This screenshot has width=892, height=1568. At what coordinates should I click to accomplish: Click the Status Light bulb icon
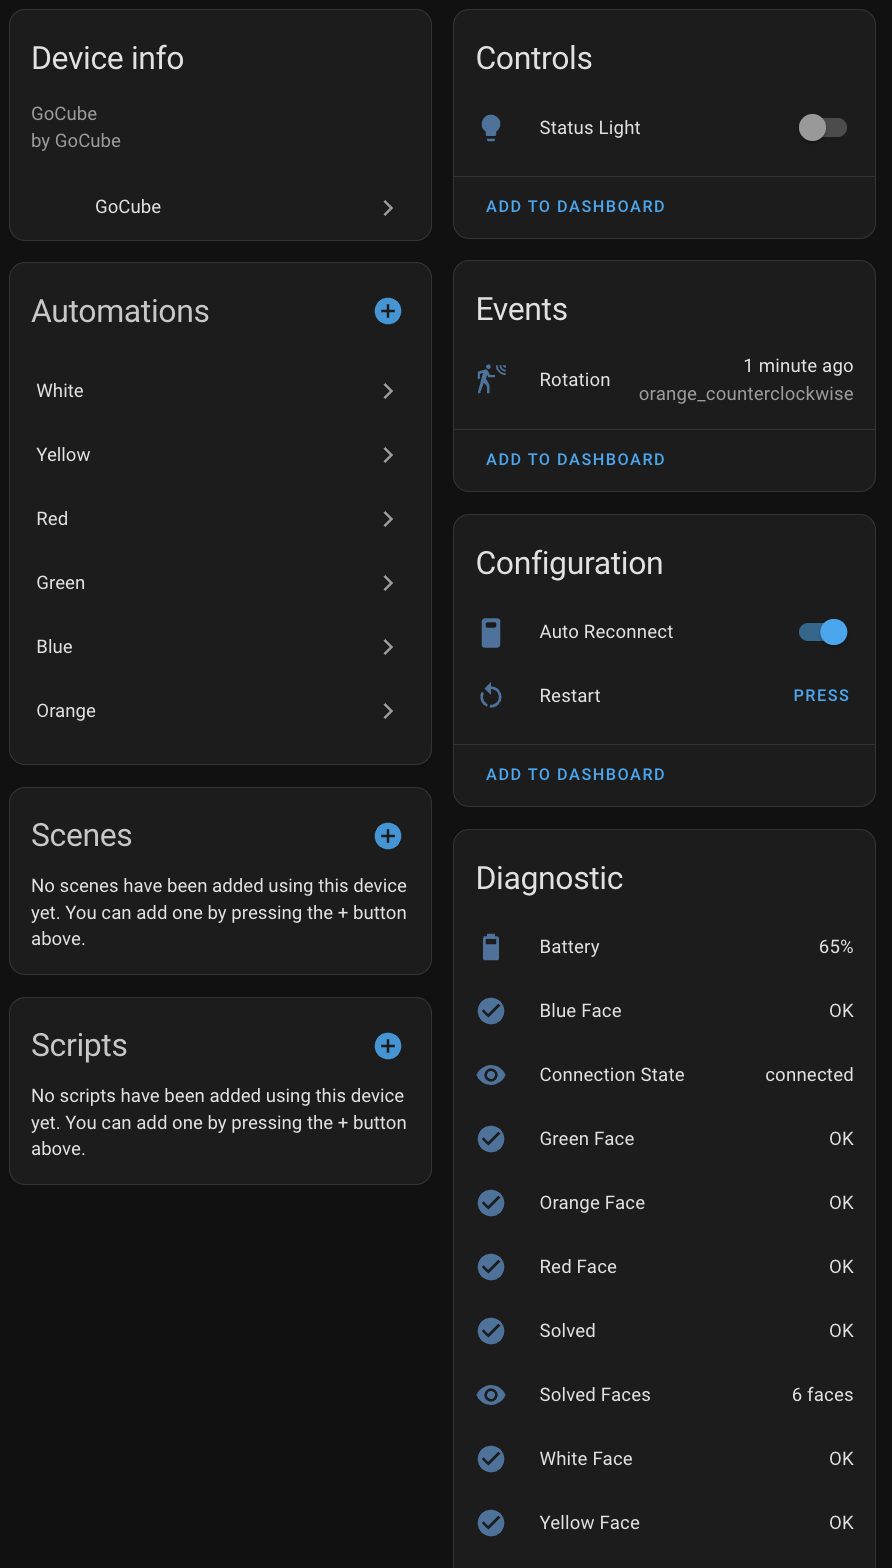(x=491, y=128)
